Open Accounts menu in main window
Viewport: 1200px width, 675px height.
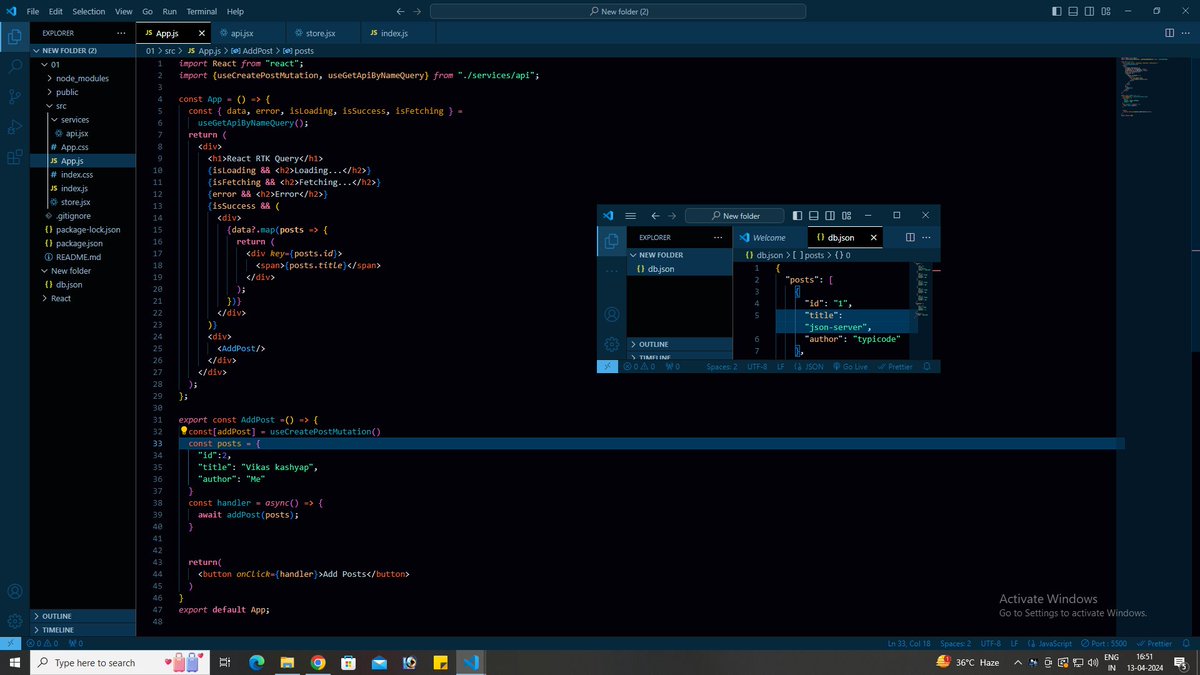point(15,592)
